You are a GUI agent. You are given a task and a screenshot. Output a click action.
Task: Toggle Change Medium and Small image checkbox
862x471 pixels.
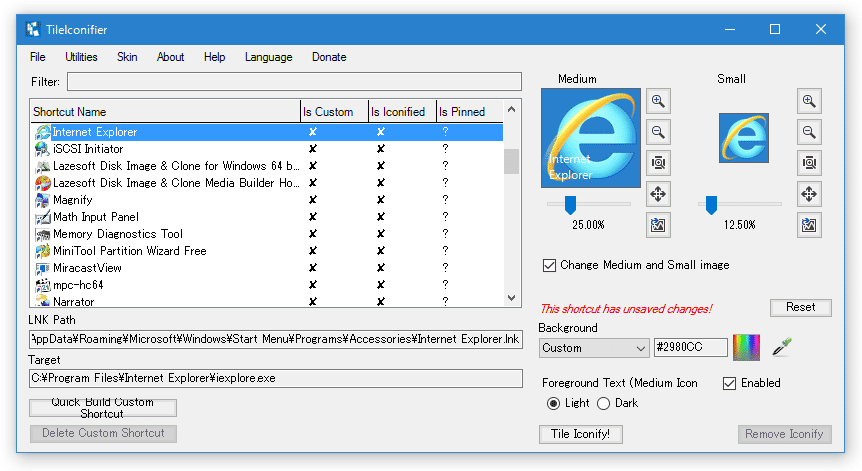point(549,265)
